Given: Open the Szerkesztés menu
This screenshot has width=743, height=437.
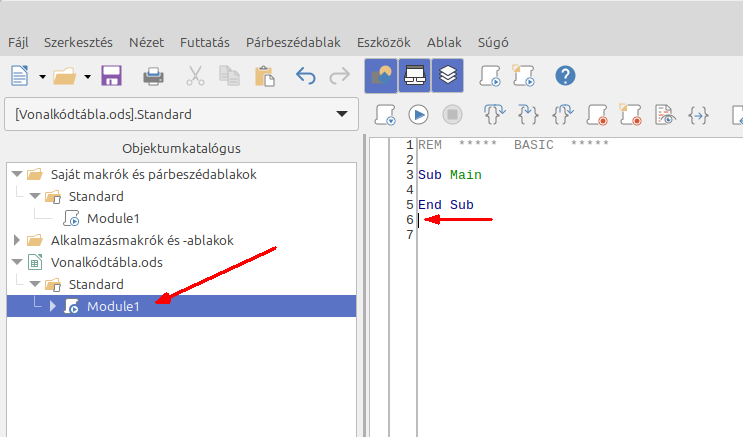Looking at the screenshot, I should 78,42.
